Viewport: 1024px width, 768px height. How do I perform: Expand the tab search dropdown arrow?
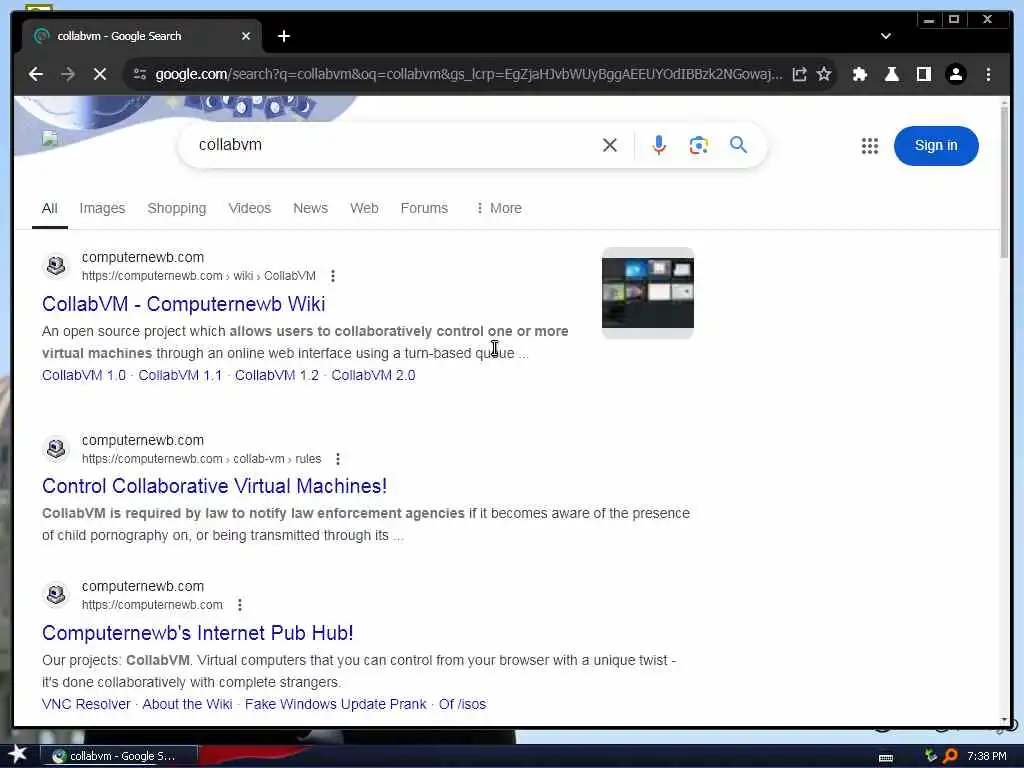pos(886,36)
